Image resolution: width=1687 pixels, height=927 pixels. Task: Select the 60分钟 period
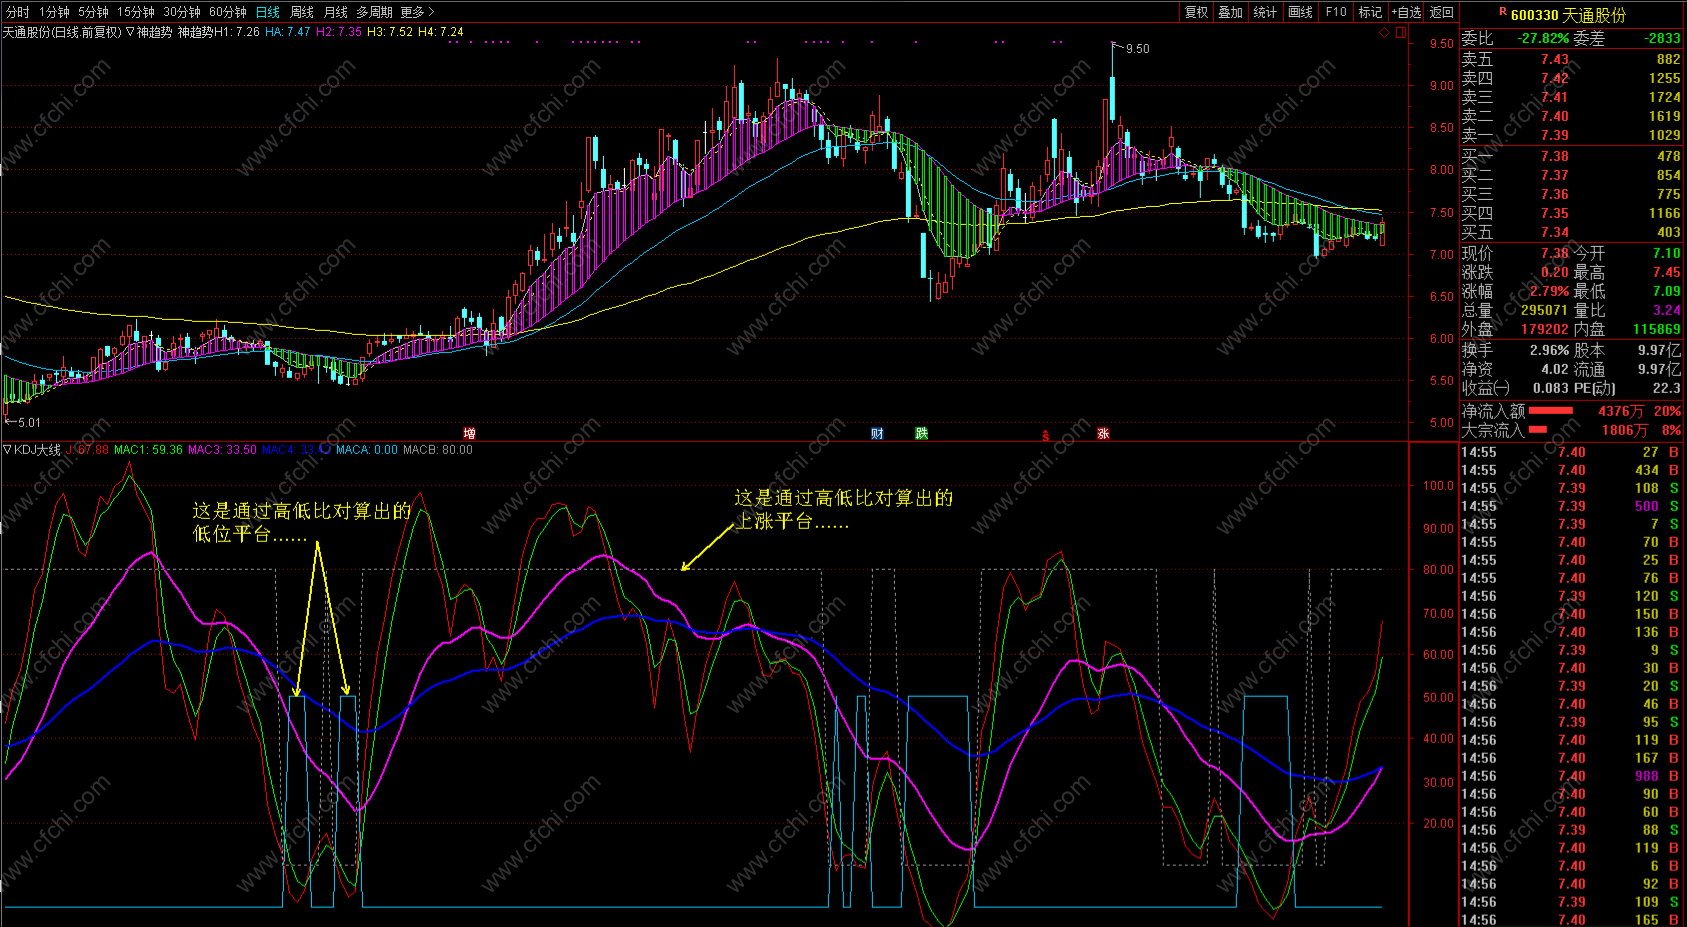click(228, 12)
